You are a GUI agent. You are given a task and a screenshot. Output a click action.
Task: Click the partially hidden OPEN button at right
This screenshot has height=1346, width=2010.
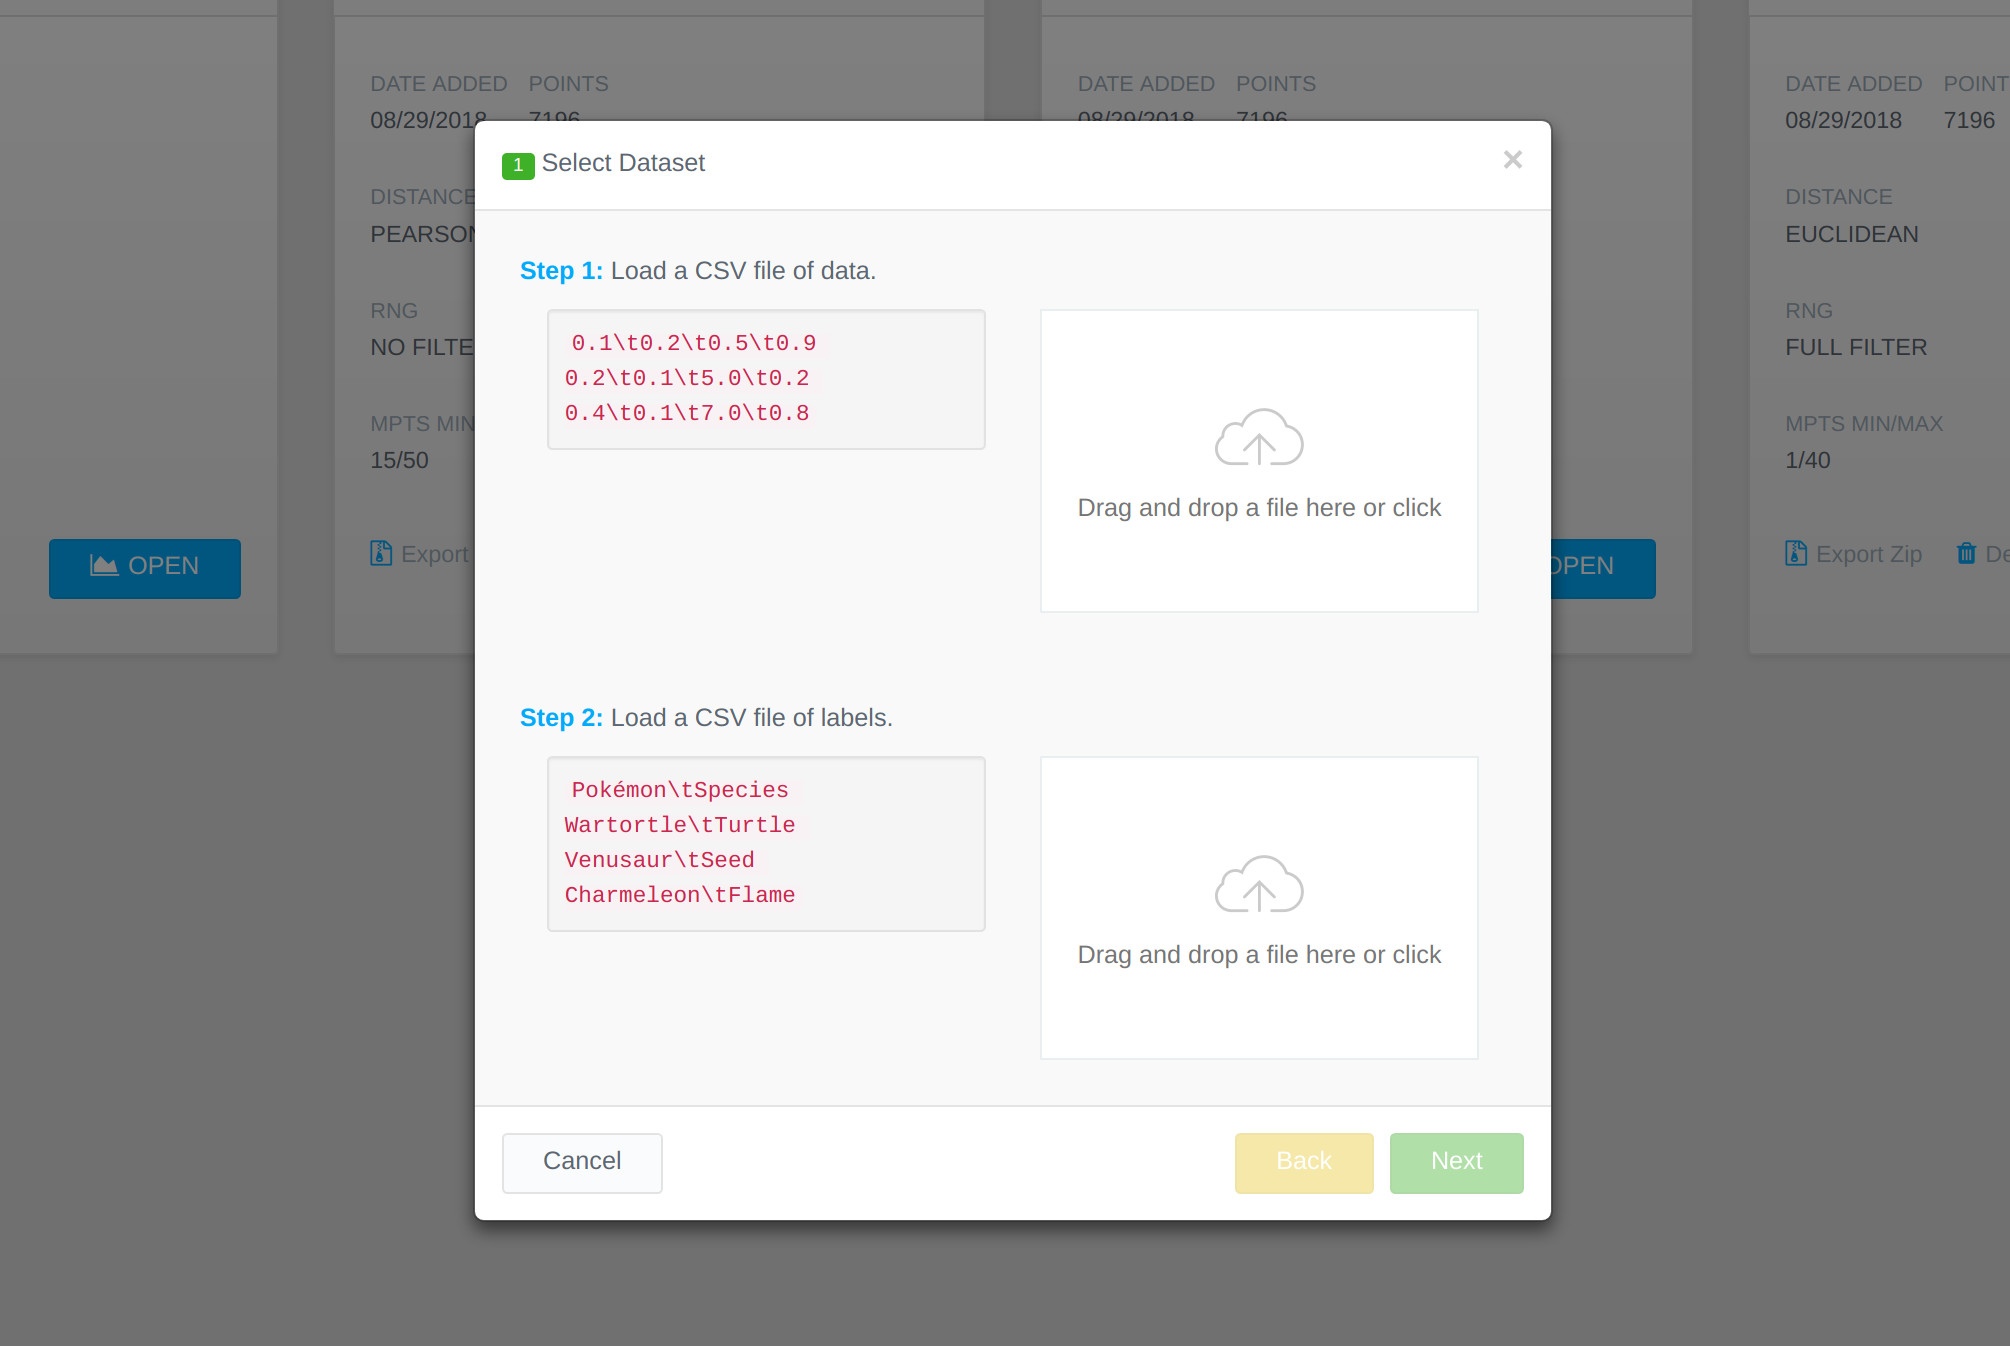(x=1602, y=567)
